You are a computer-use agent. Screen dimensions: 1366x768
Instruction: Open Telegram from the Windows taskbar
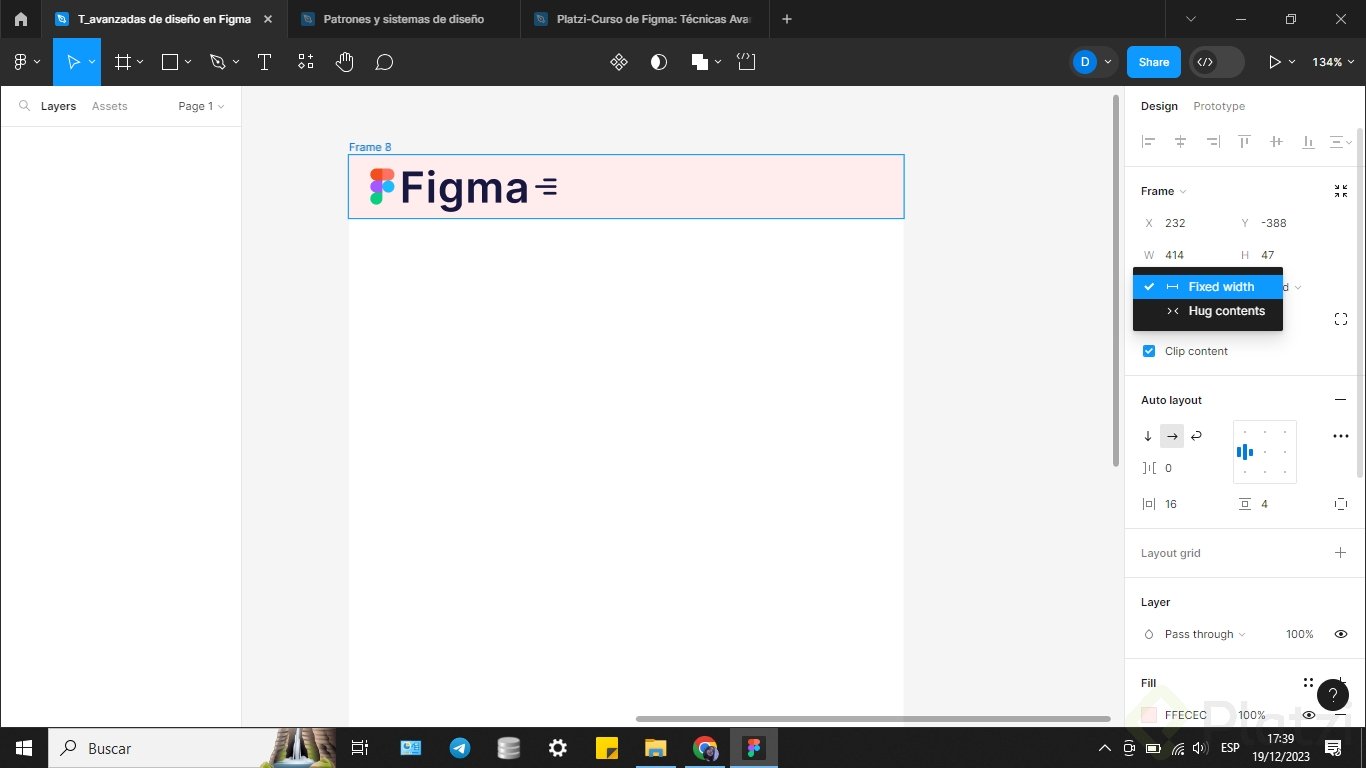pos(460,748)
